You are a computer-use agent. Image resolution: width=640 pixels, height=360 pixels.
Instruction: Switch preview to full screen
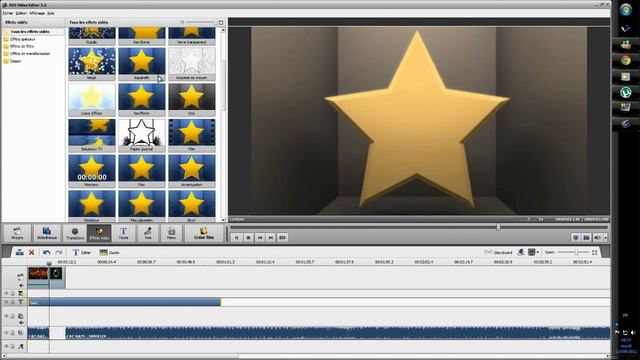tap(576, 238)
